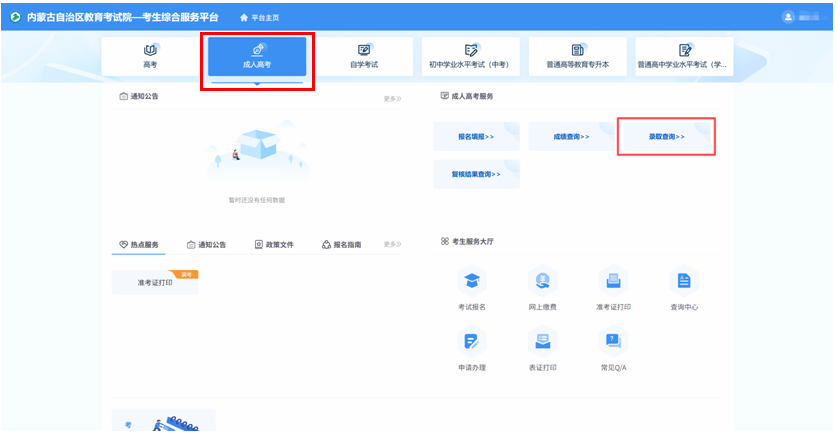Switch to the 政策文件 tab
836x434 pixels.
click(274, 244)
